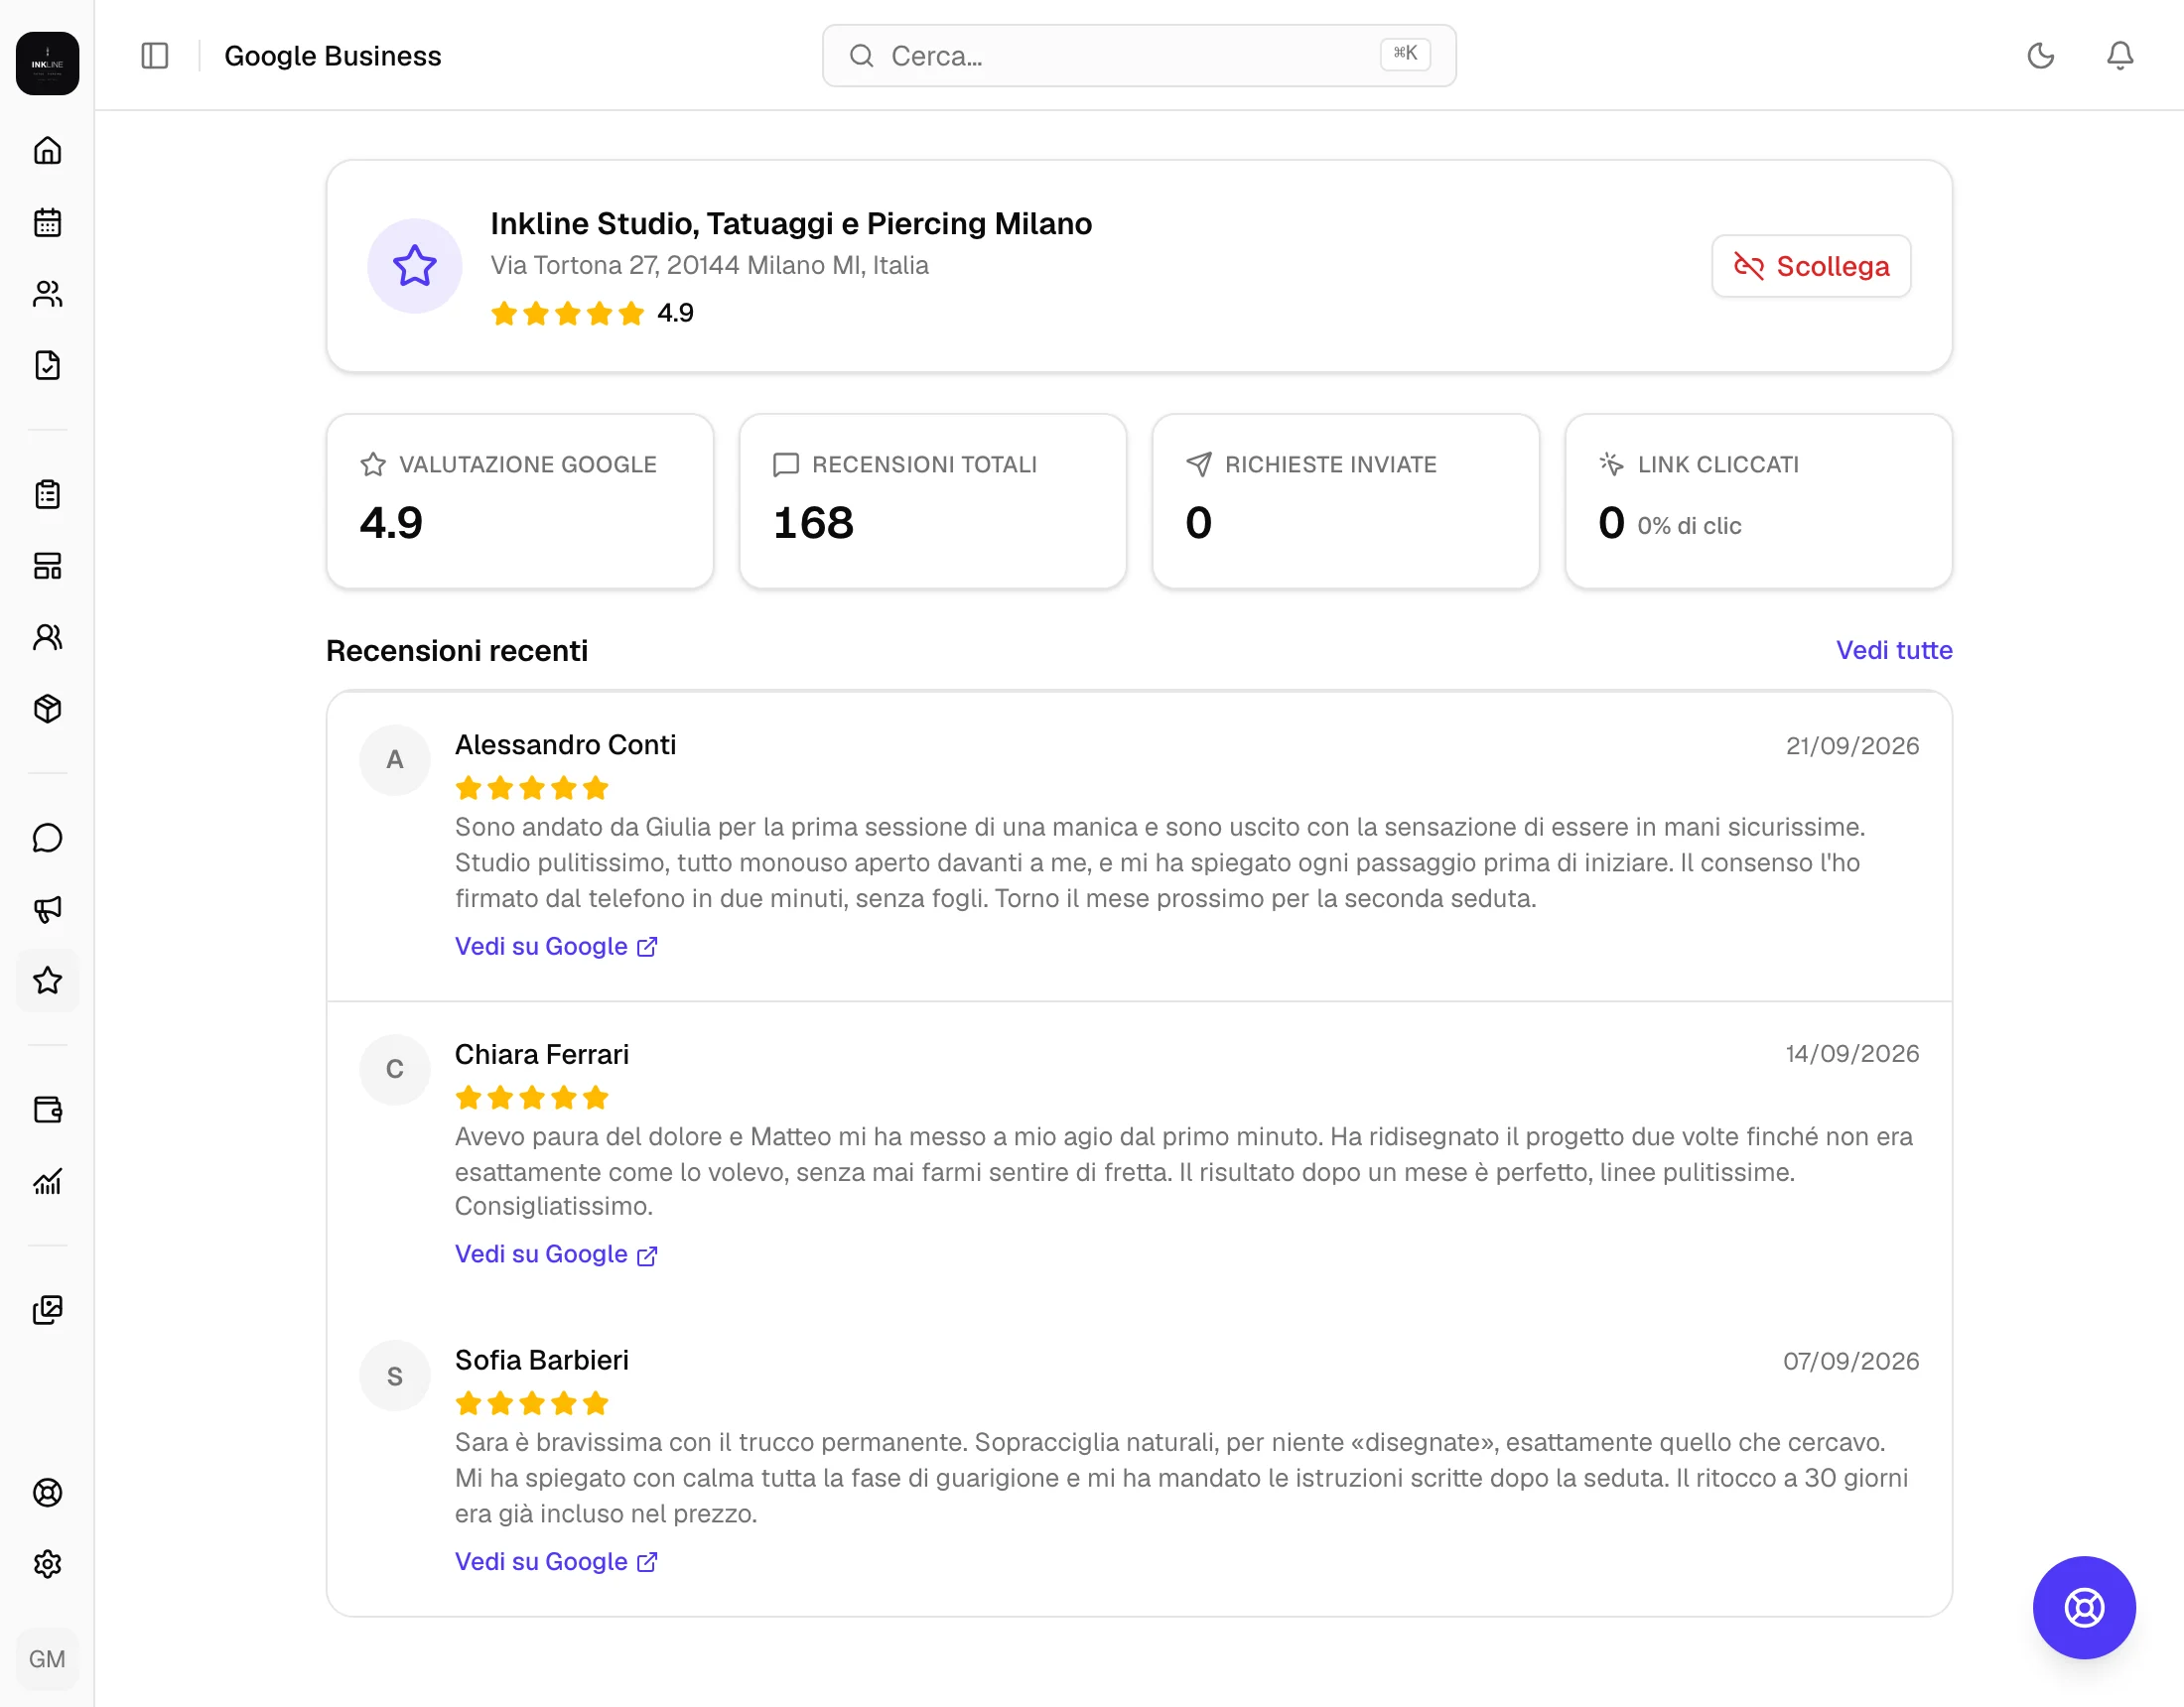Open the clipboard list icon in sidebar
This screenshot has height=1707, width=2184.
47,494
